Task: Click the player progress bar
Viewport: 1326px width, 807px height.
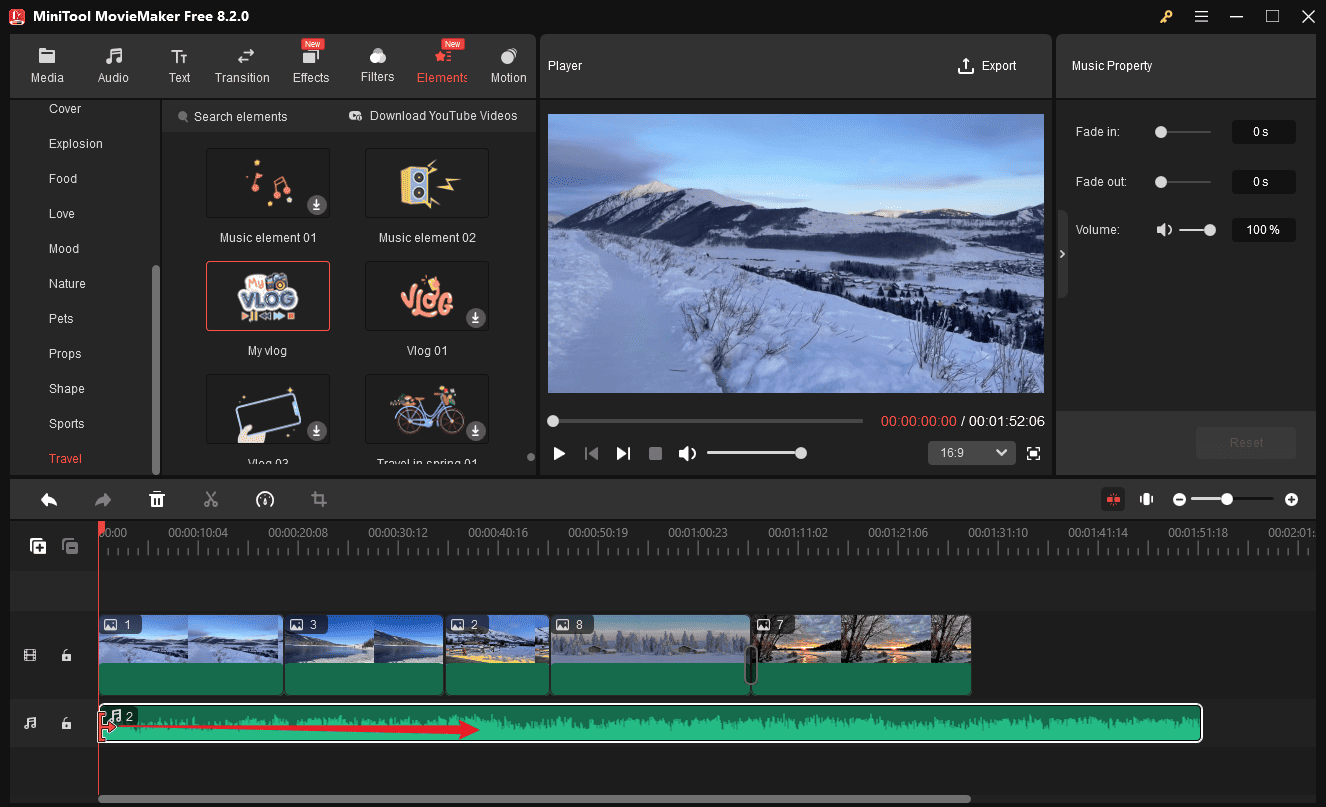Action: click(x=706, y=421)
